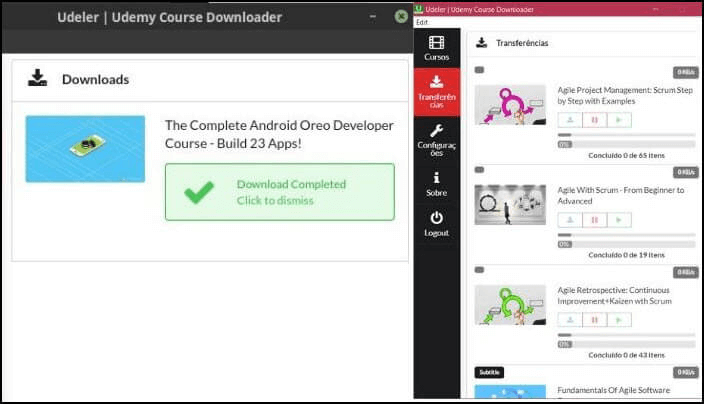Minimize the left Udeler window
This screenshot has height=404, width=704.
click(372, 17)
